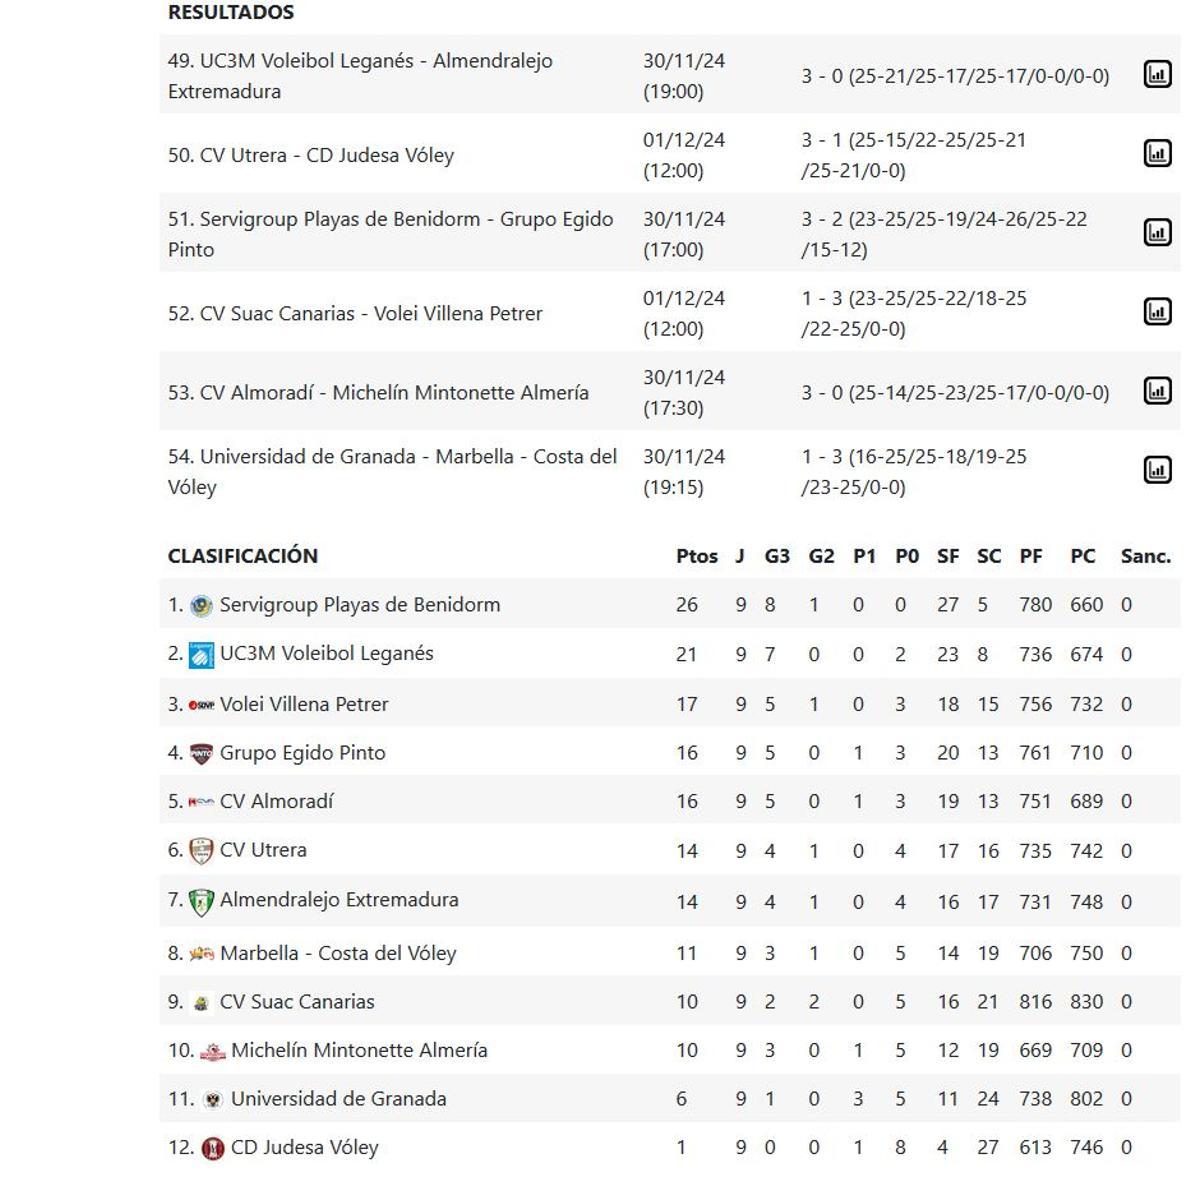Image resolution: width=1200 pixels, height=1181 pixels.
Task: Open statistics for CV Utrera - CD Judesa match
Action: click(1157, 153)
